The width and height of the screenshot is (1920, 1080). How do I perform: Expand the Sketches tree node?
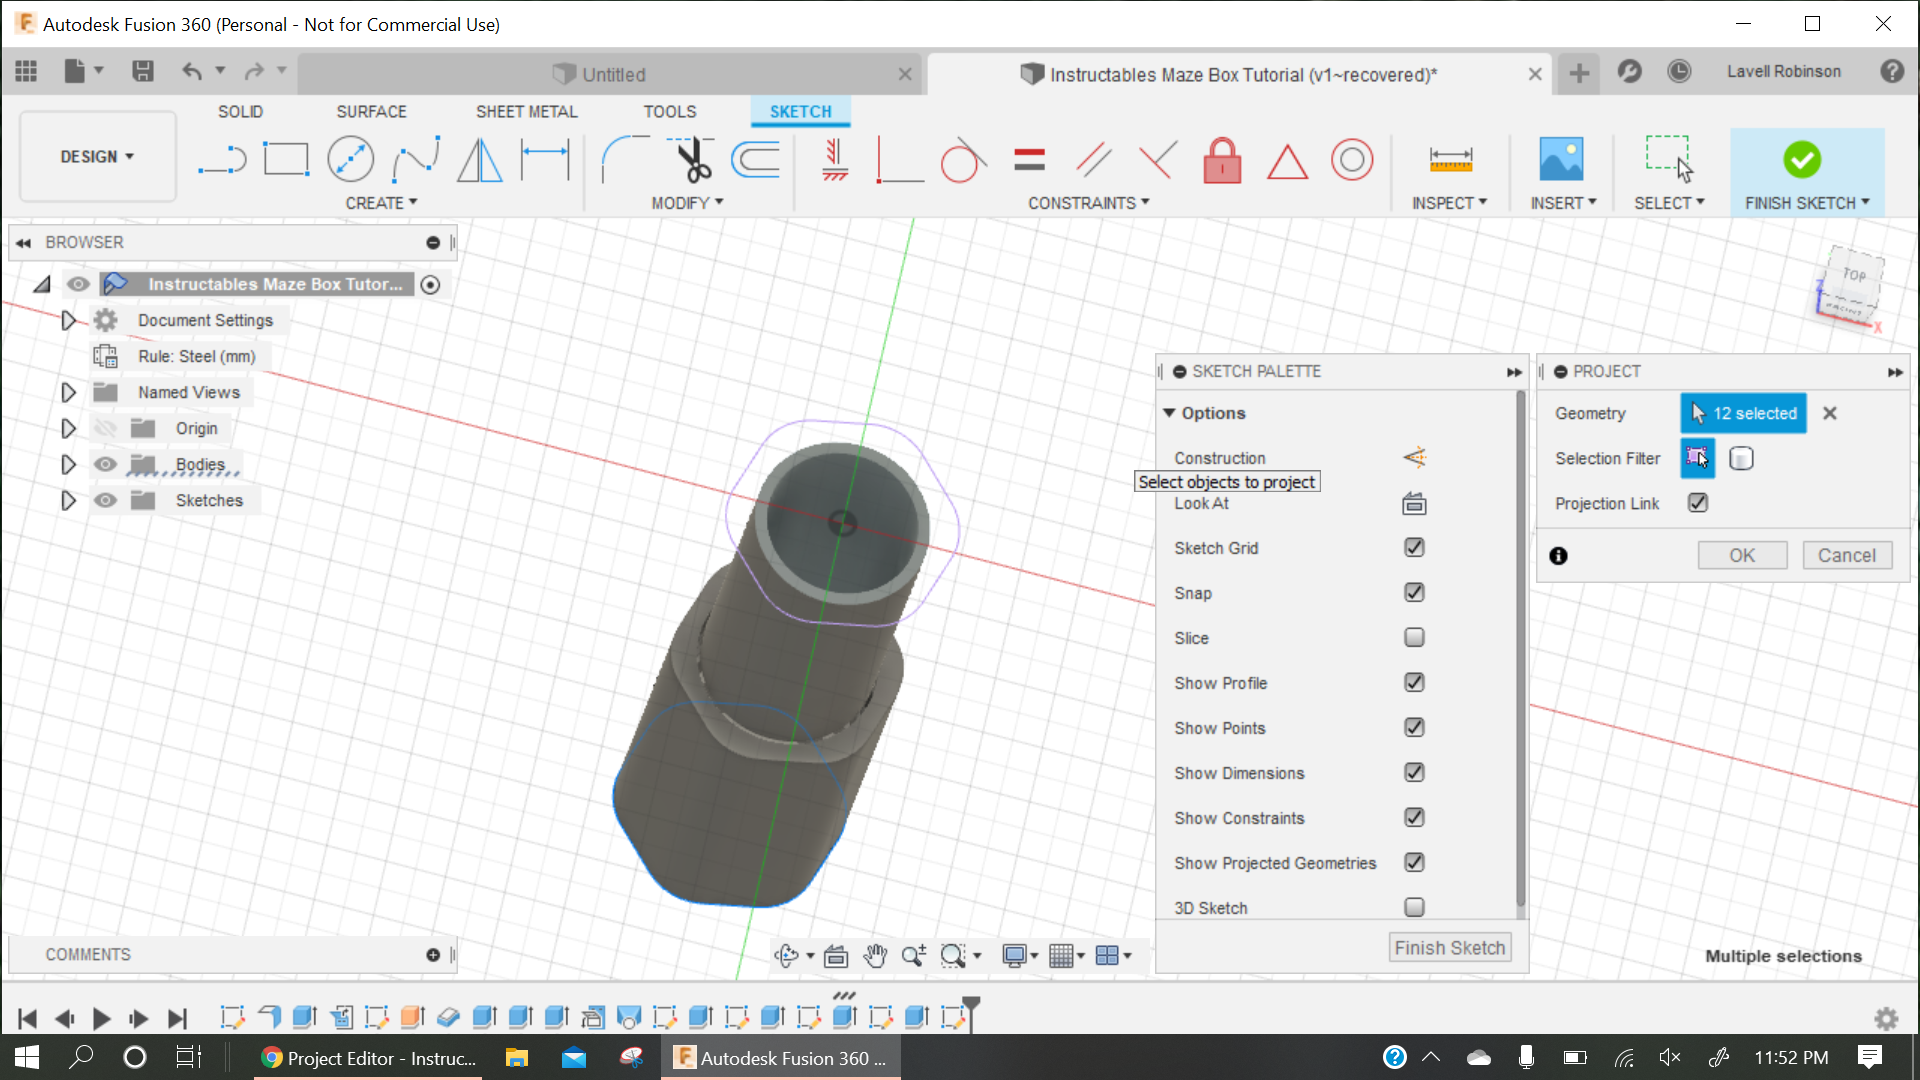pos(68,500)
